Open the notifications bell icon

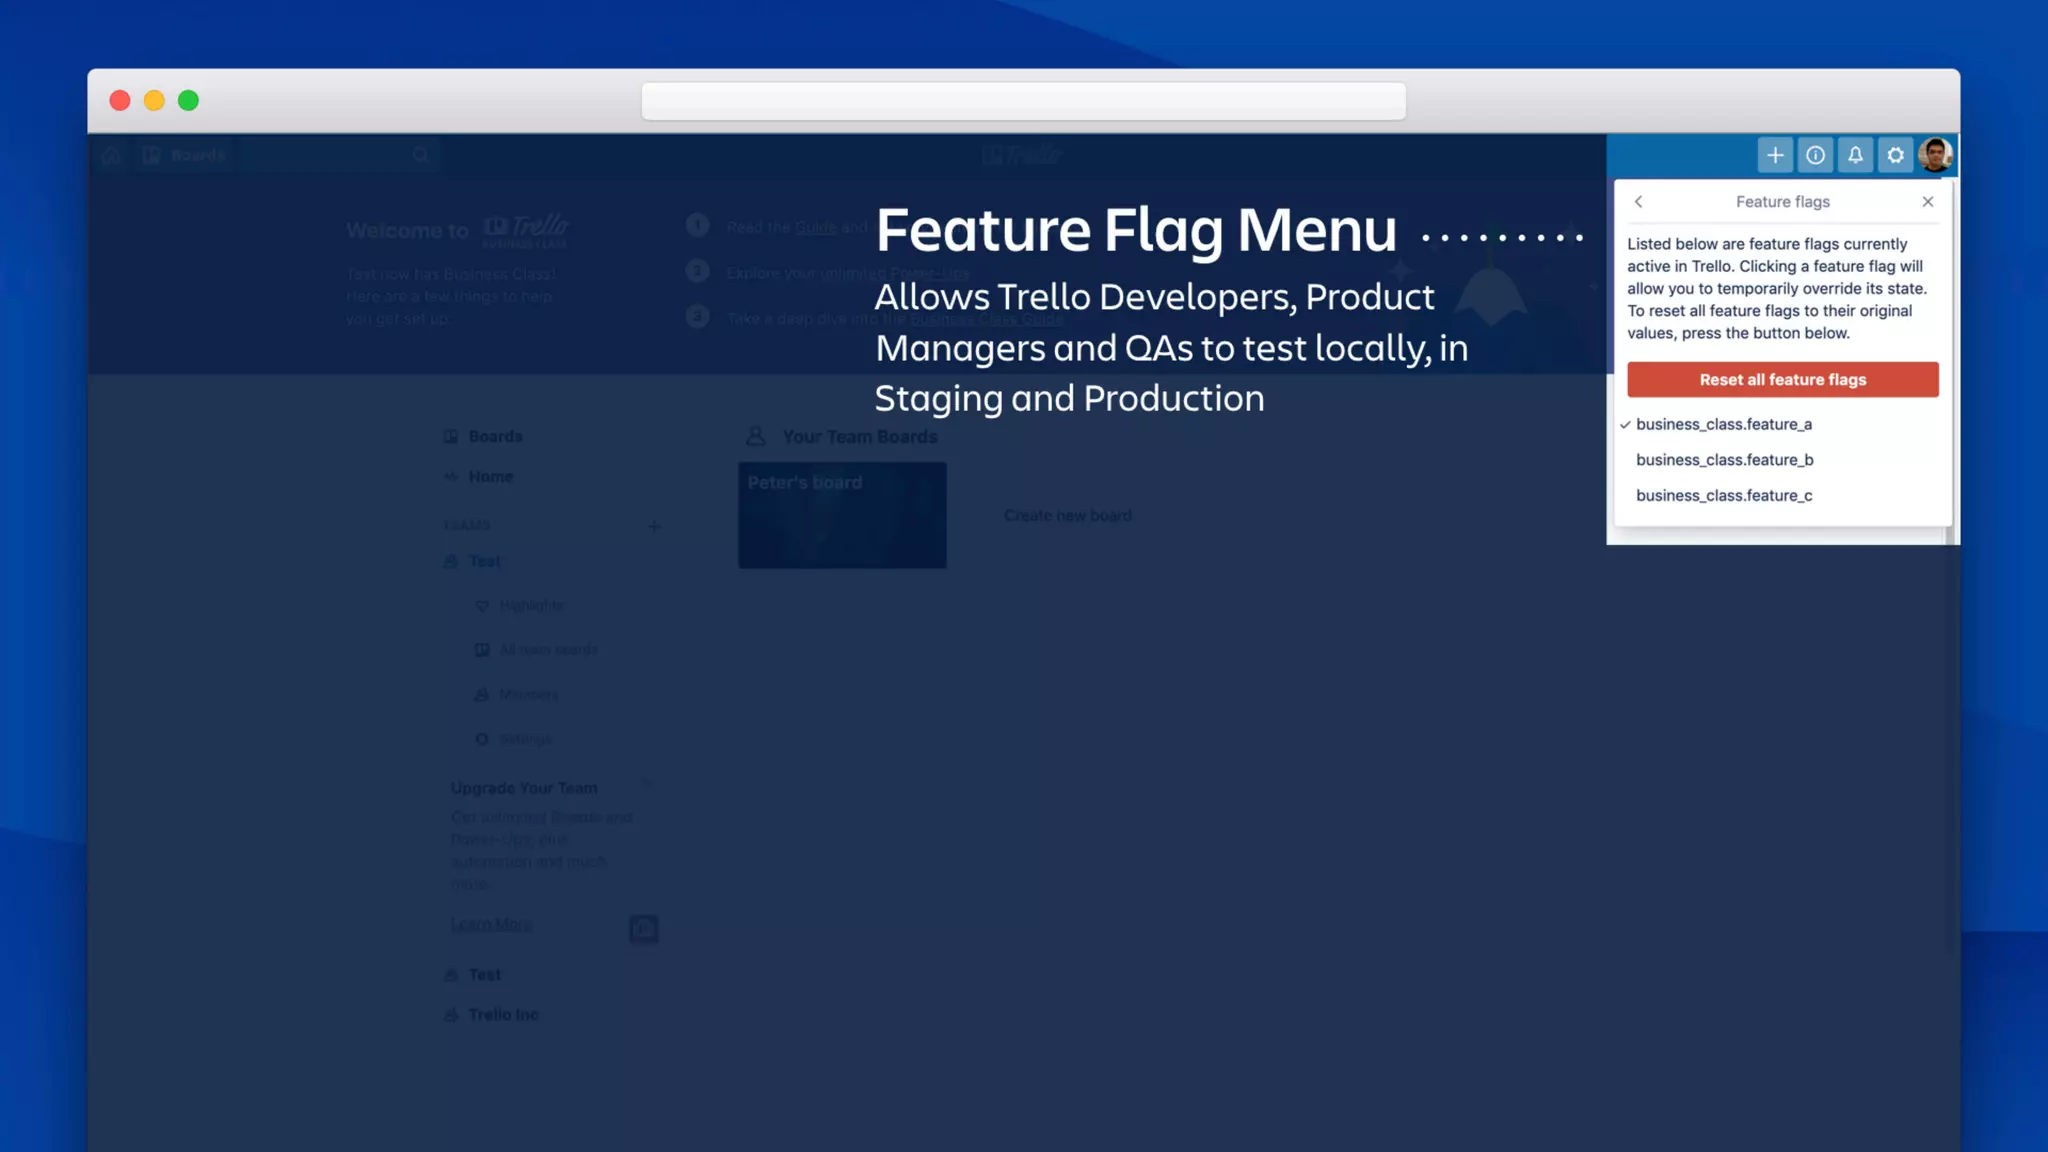1855,155
